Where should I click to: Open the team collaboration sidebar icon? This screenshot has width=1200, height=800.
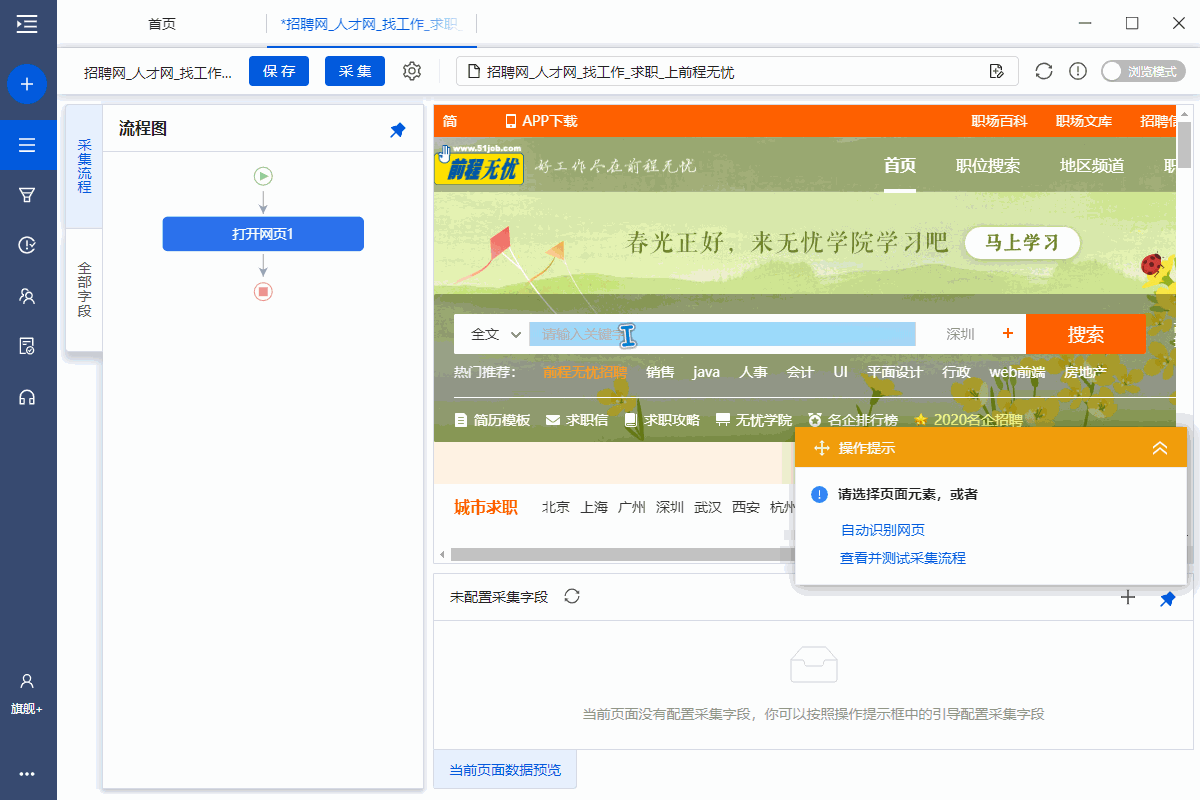coord(27,296)
